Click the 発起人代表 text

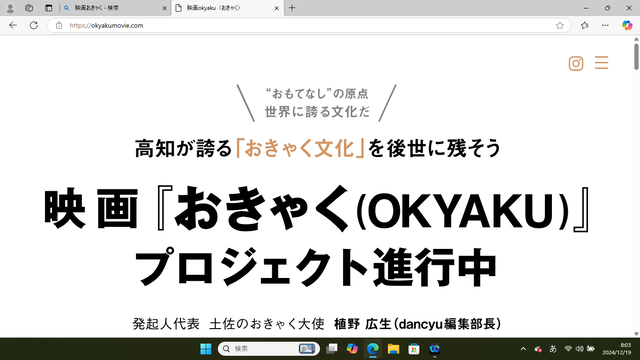(x=166, y=324)
